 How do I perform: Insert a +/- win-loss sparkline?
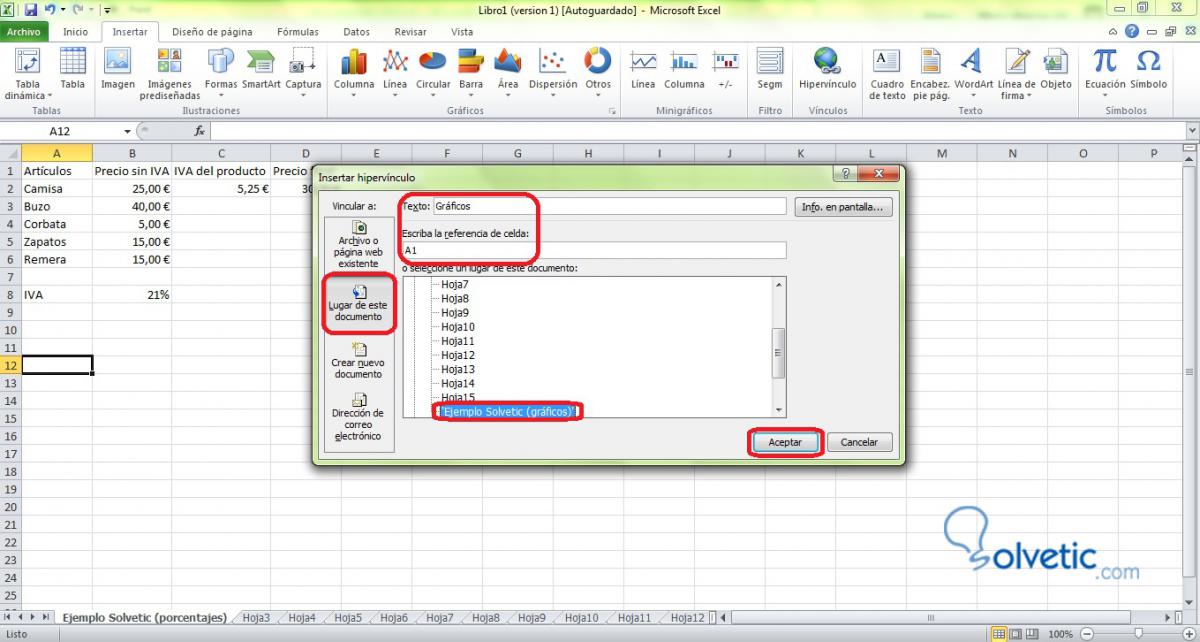tap(725, 69)
